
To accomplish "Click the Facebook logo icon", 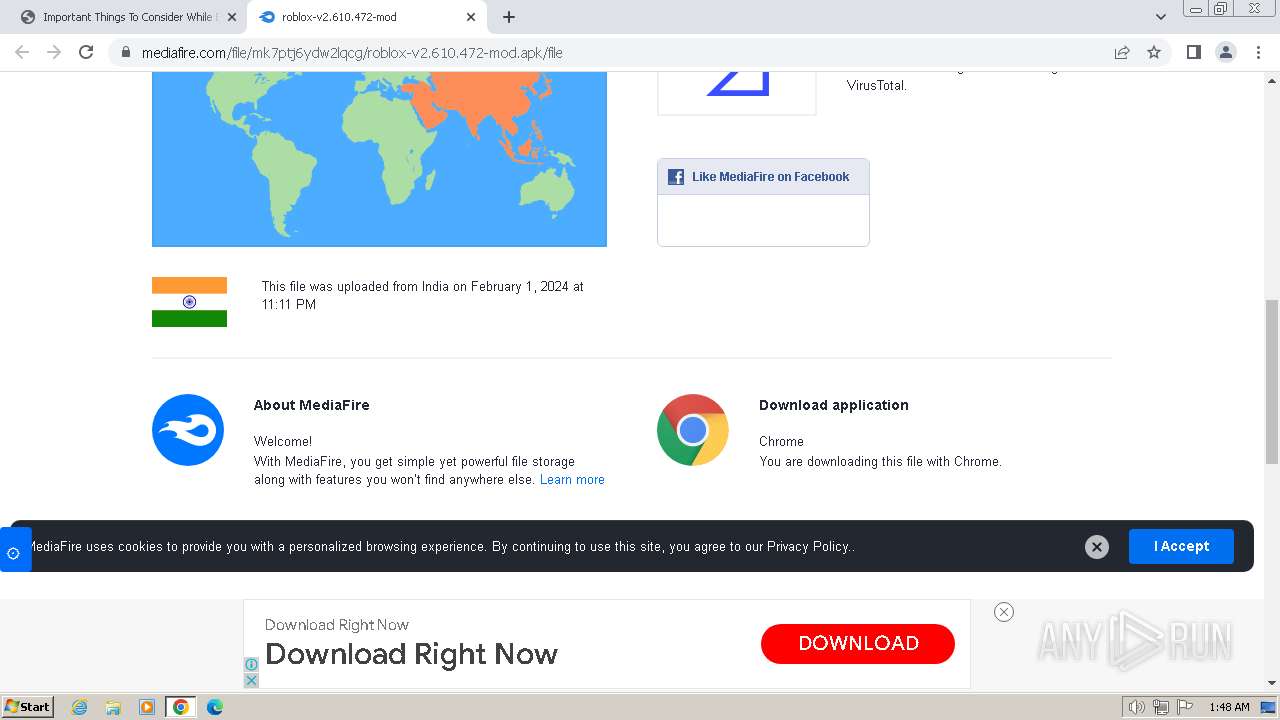I will [676, 177].
